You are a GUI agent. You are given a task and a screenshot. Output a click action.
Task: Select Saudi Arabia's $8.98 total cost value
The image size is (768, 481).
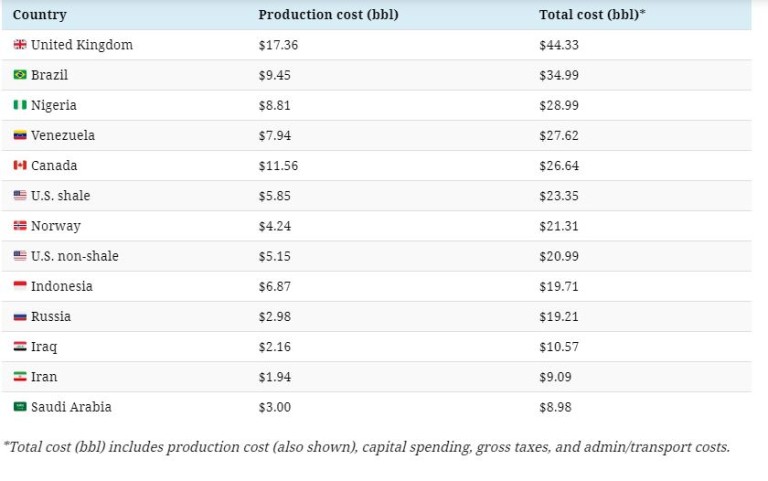tap(555, 407)
